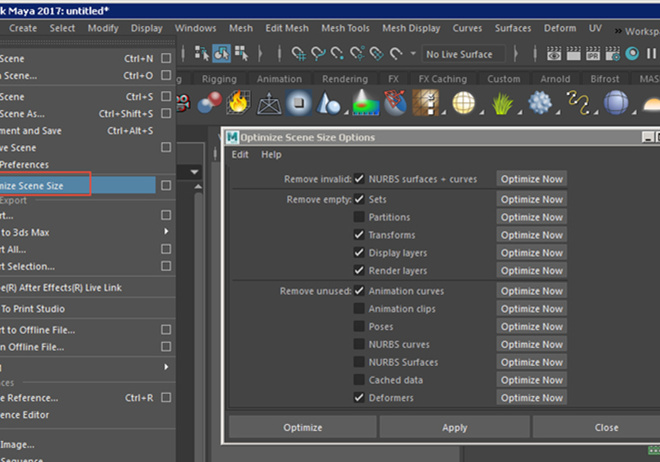The image size is (660, 462).
Task: Check the Animation clips checkbox
Action: point(359,309)
